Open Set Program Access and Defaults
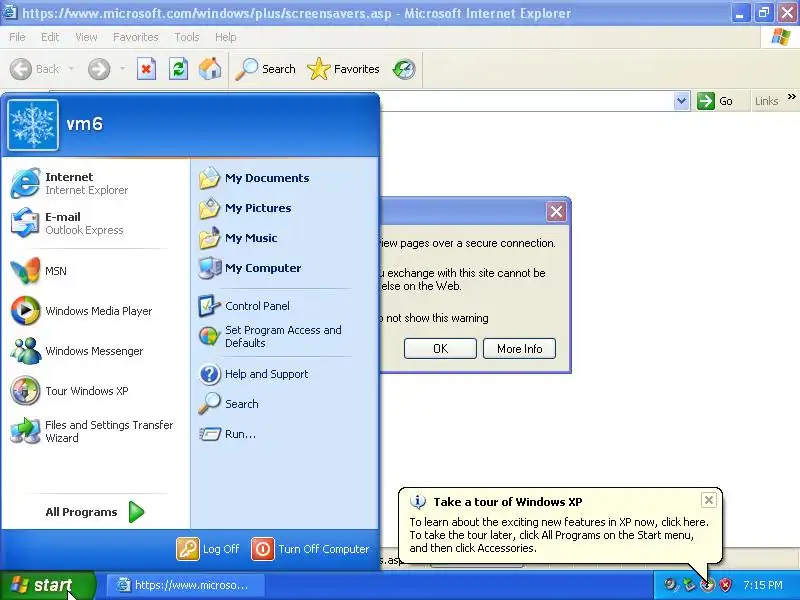The height and width of the screenshot is (600, 800). coord(286,336)
